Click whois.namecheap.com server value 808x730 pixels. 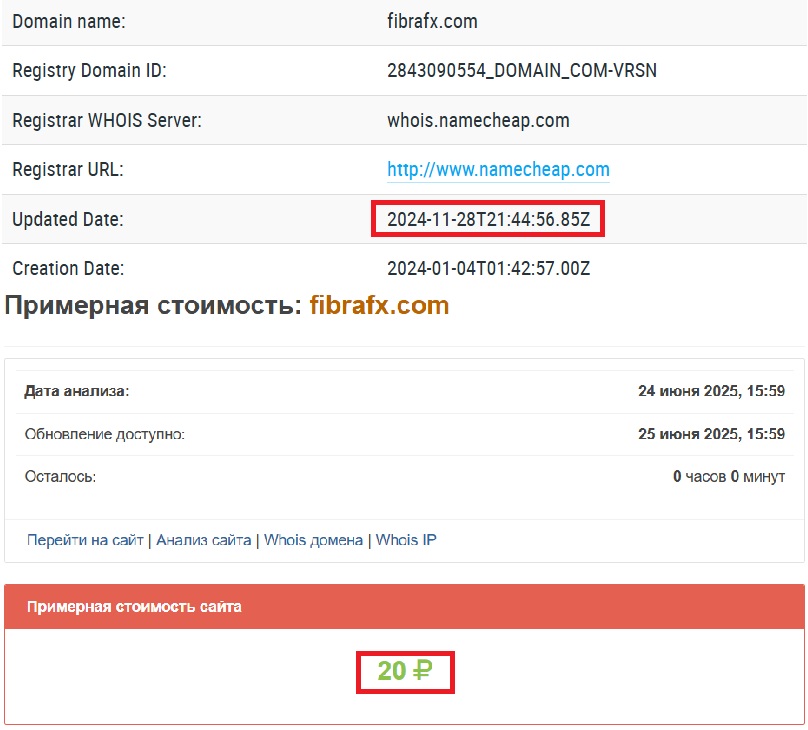[x=478, y=120]
